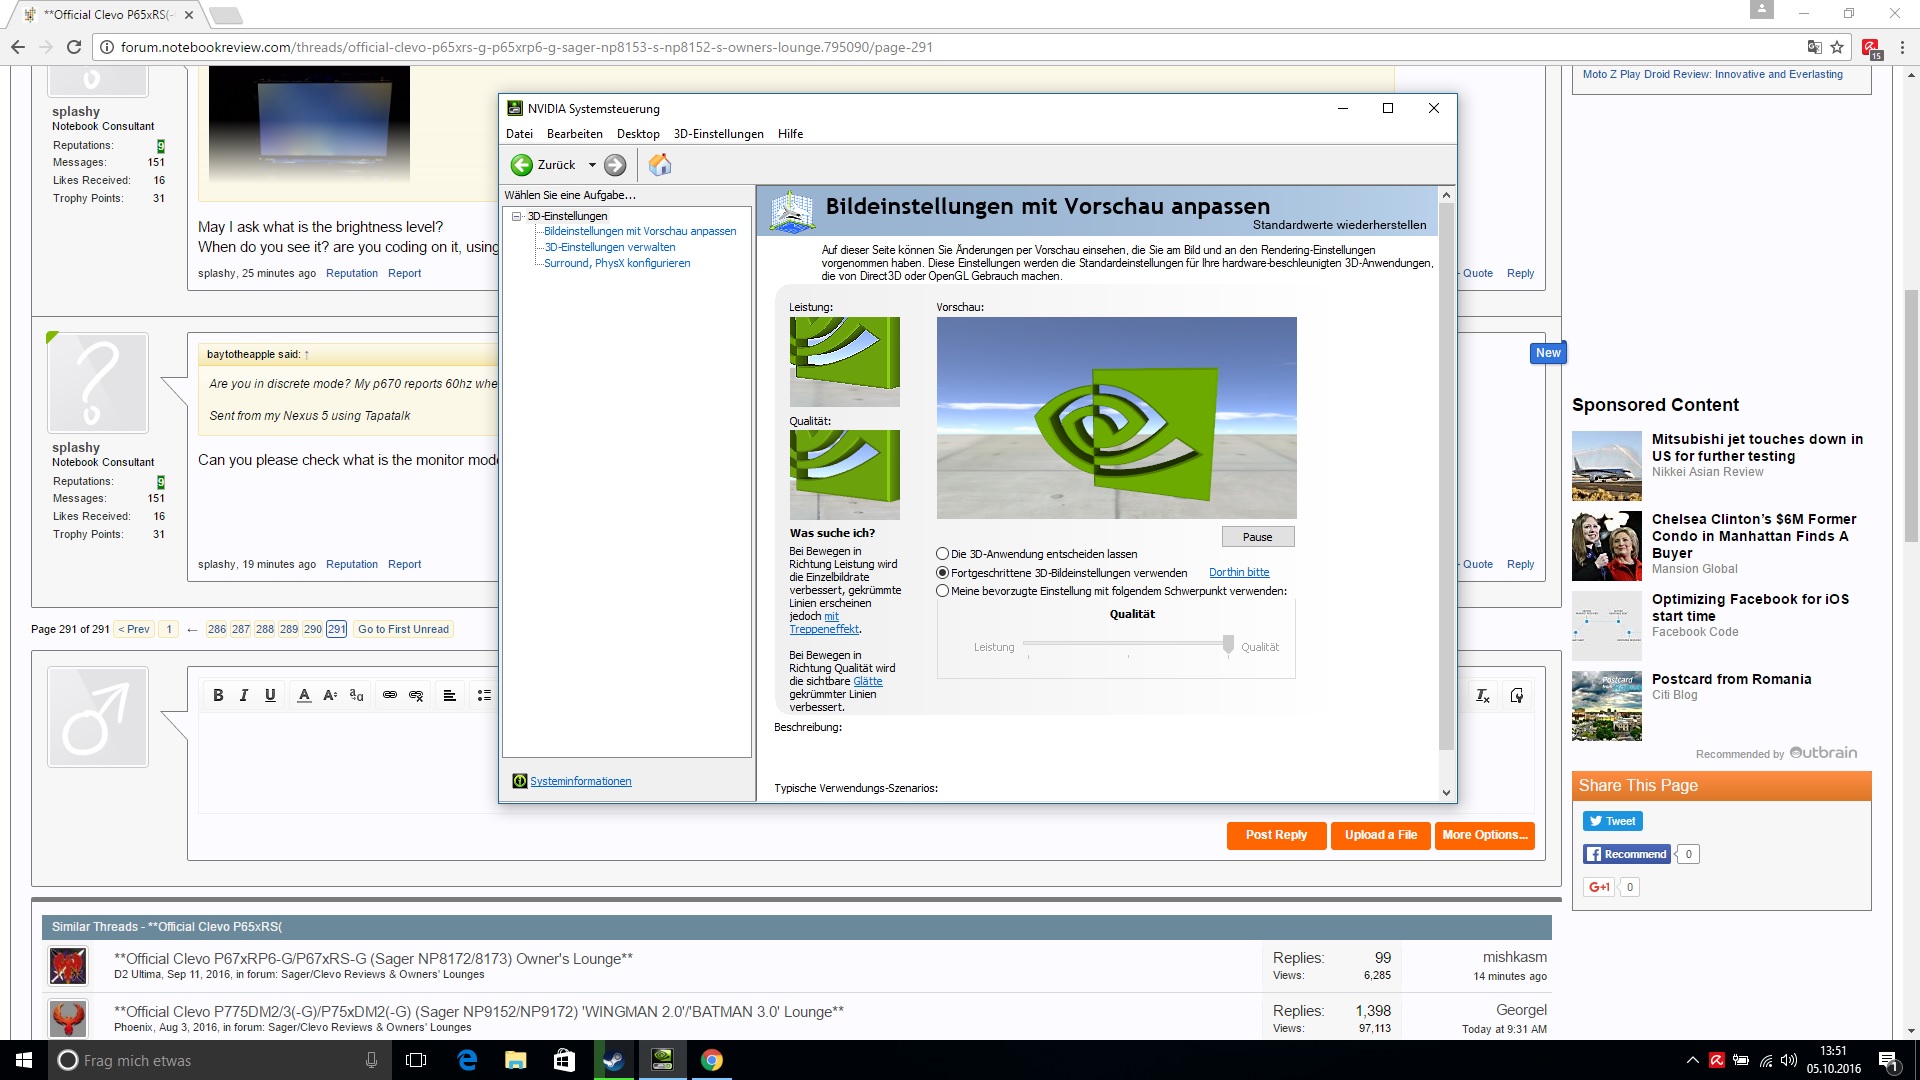Click 'Post Reply' button in forum
The width and height of the screenshot is (1920, 1080).
1276,835
